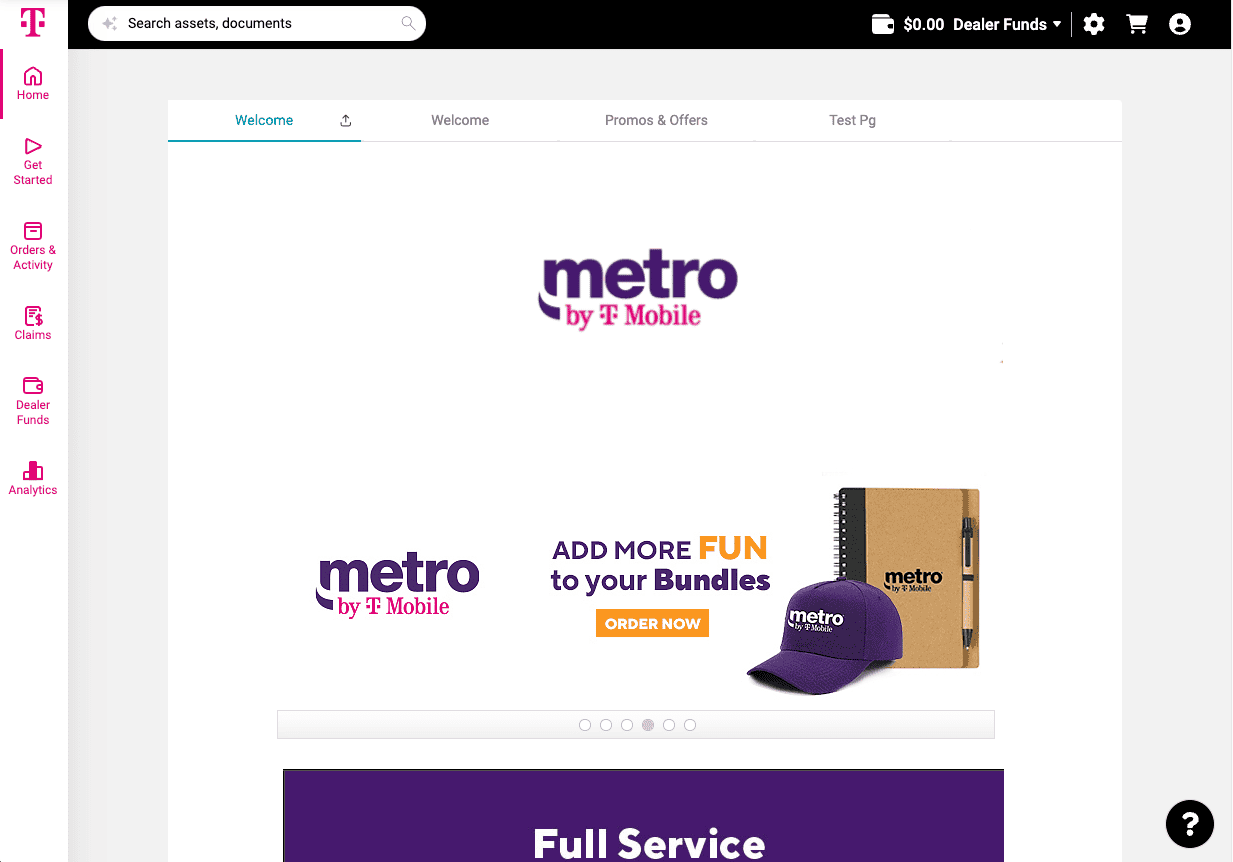Open Home in the sidebar
The height and width of the screenshot is (862, 1233).
pyautogui.click(x=33, y=84)
